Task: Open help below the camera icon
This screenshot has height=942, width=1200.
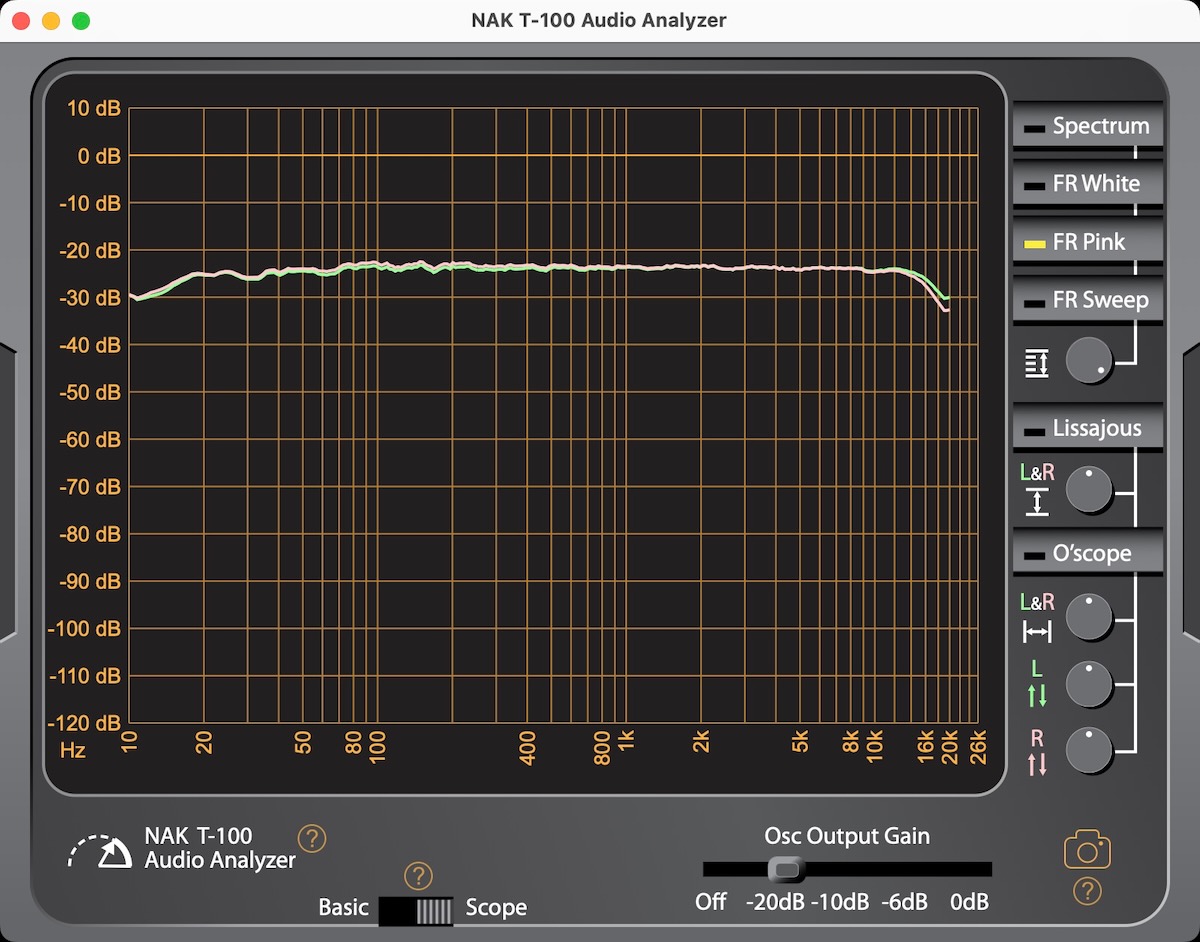Action: click(x=1087, y=891)
